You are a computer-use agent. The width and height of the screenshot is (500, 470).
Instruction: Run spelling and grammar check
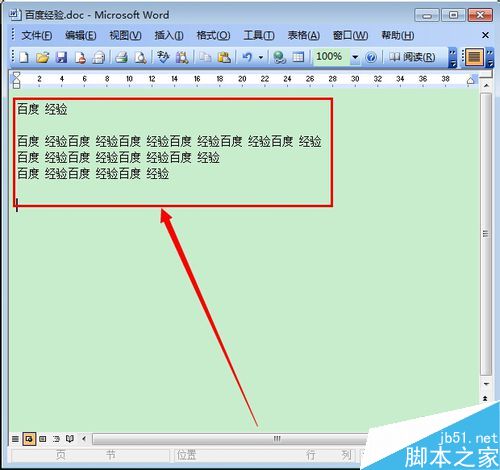pos(163,57)
